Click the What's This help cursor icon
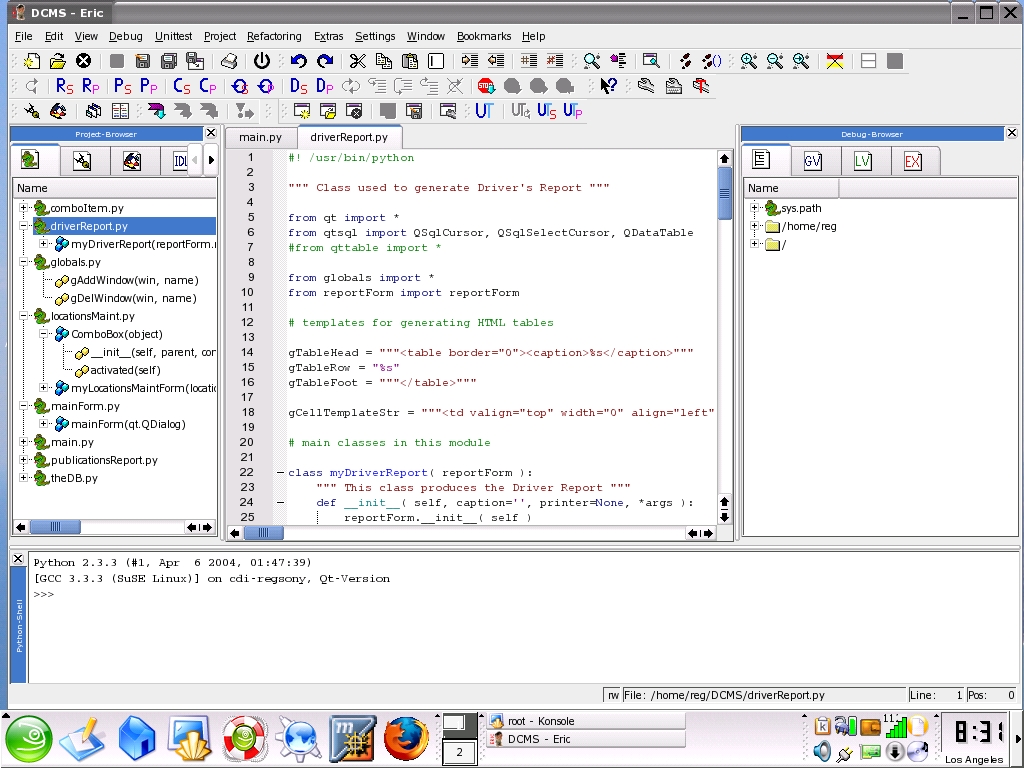This screenshot has height=768, width=1024. 608,86
